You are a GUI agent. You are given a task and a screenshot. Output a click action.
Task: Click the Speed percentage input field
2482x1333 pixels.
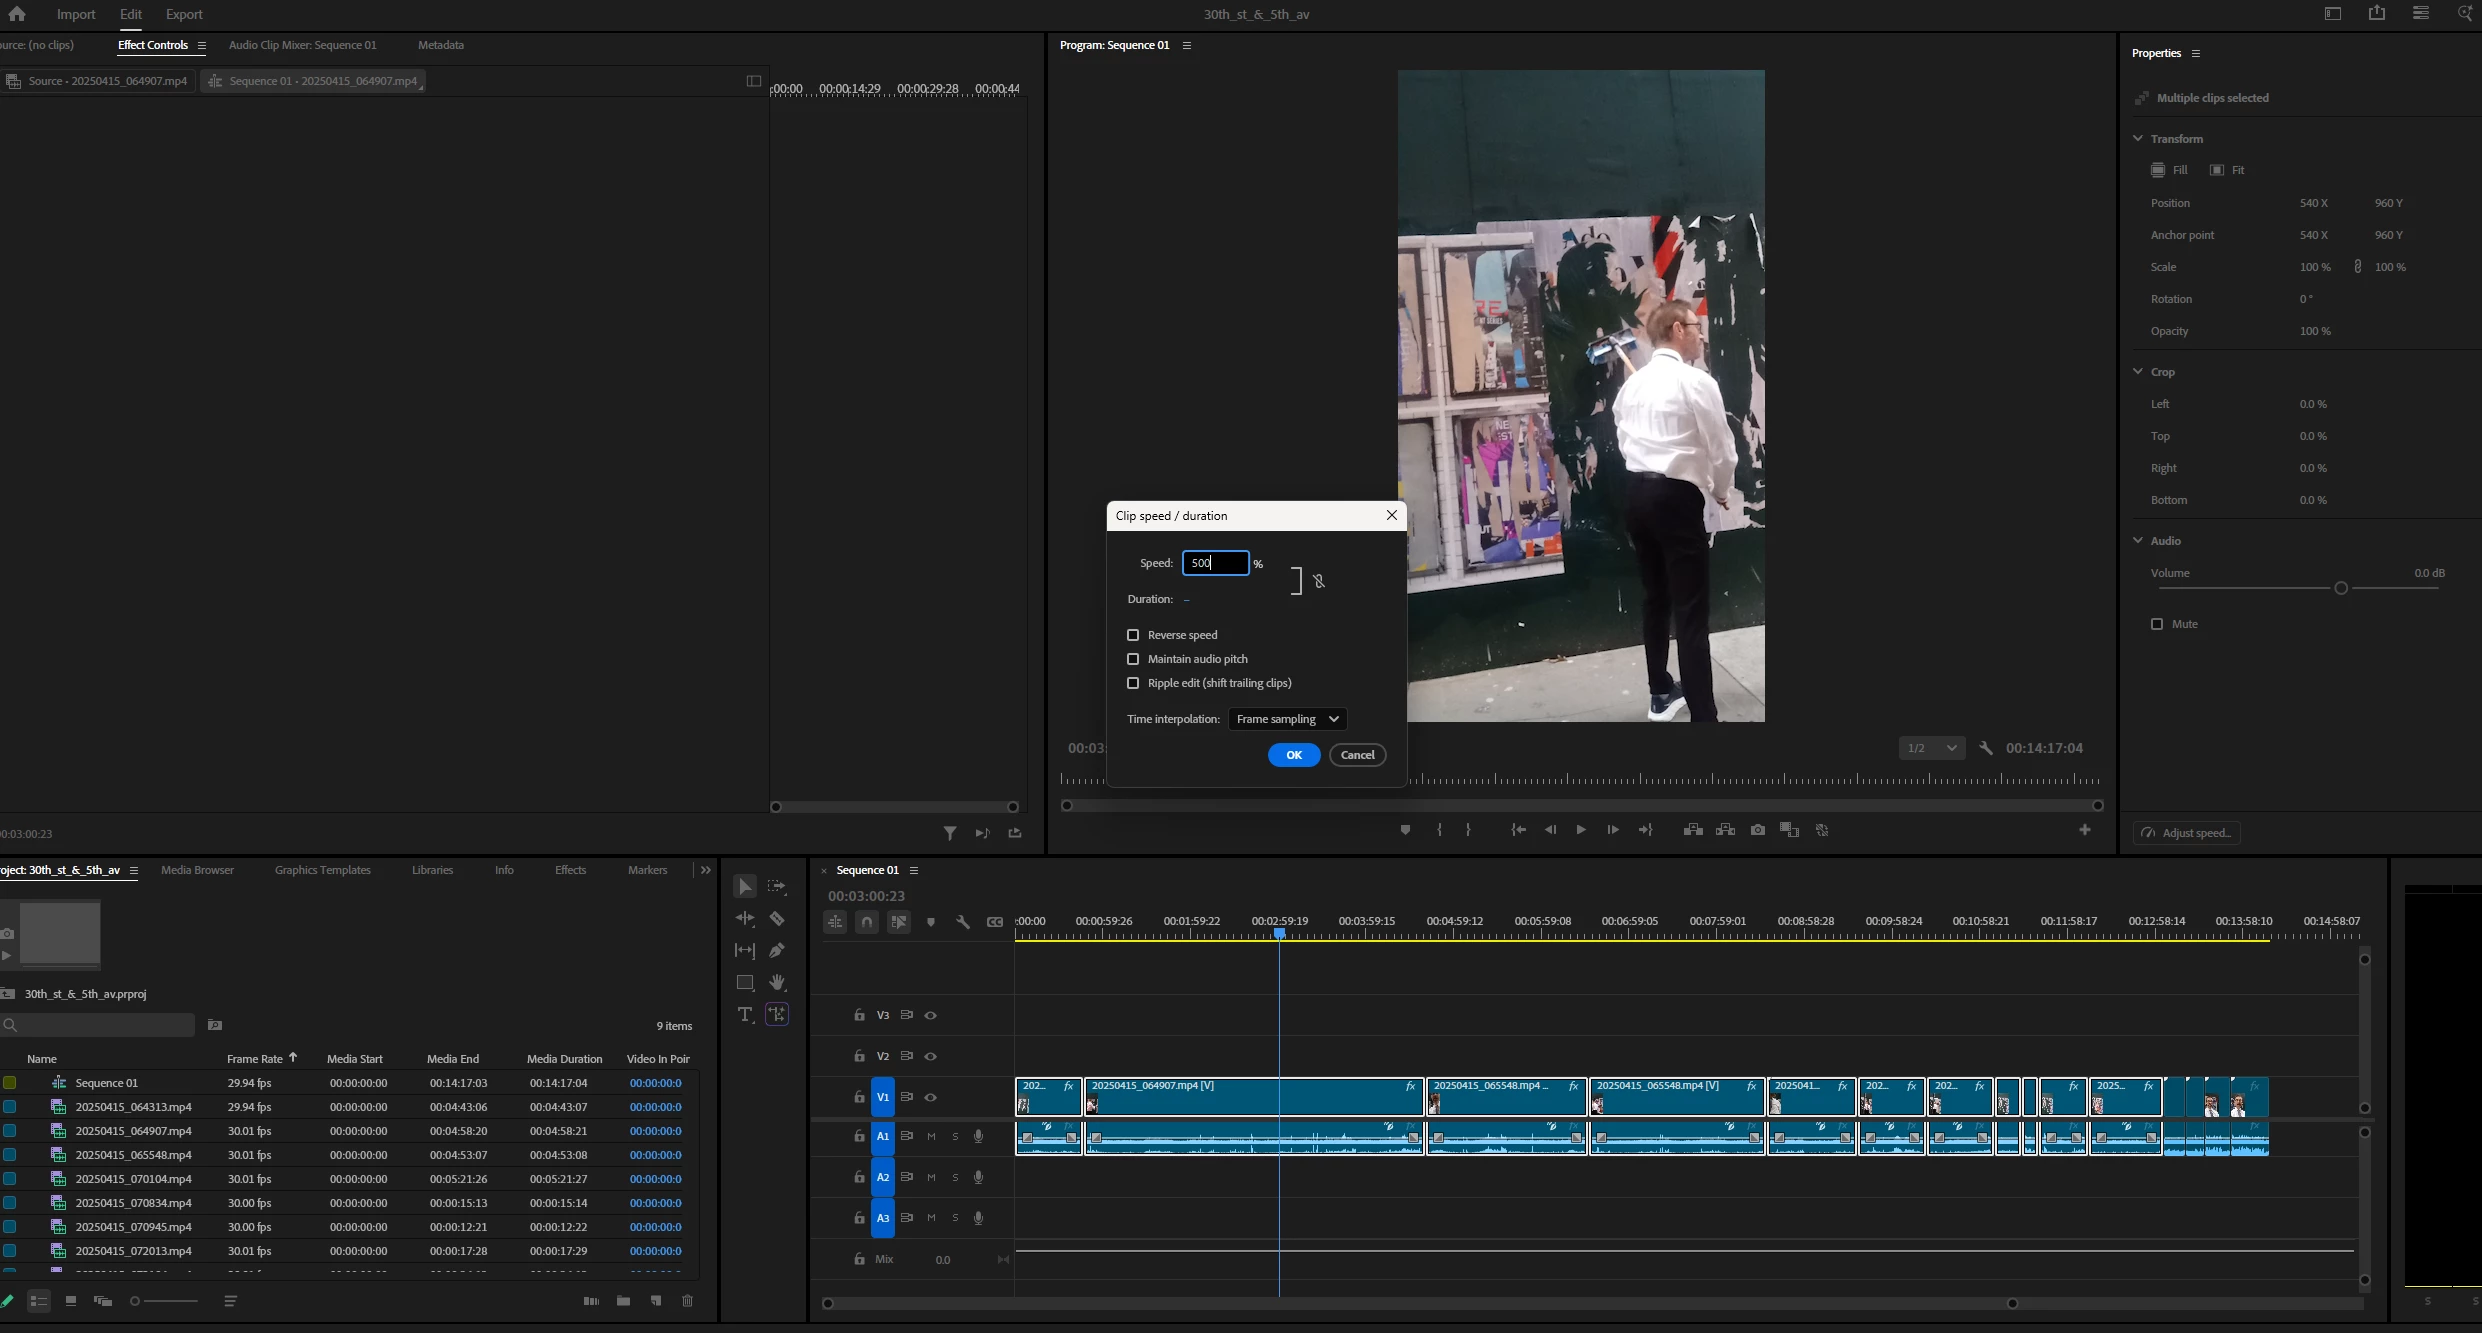[x=1215, y=563]
